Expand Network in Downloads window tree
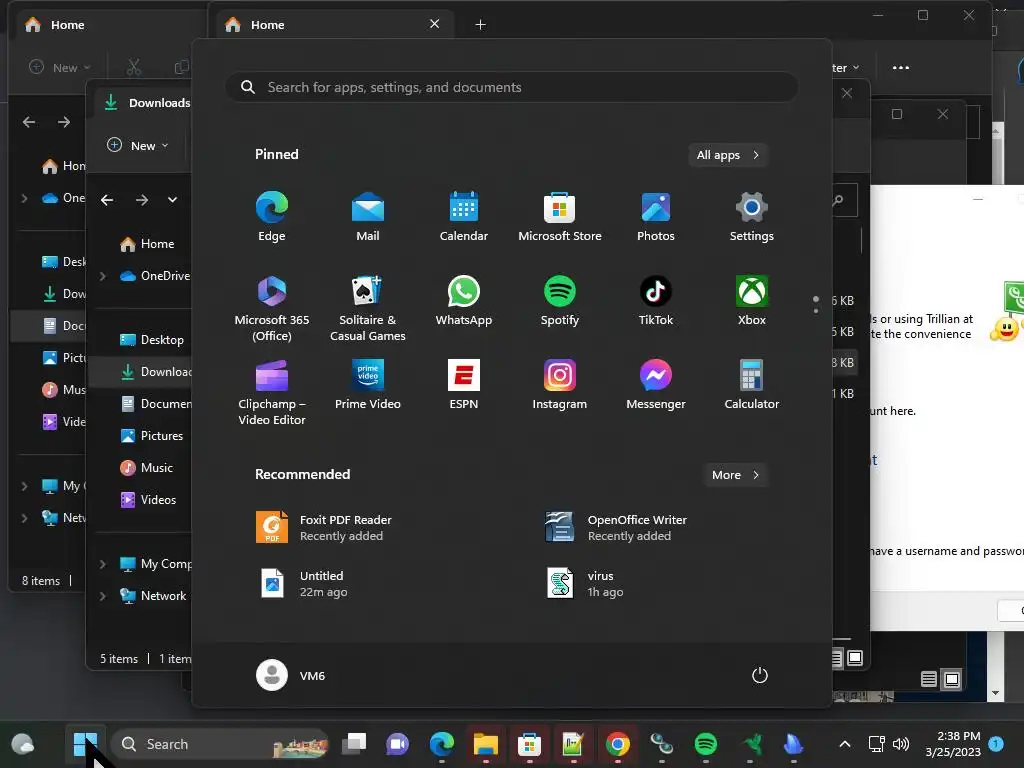Viewport: 1024px width, 768px height. pos(103,596)
